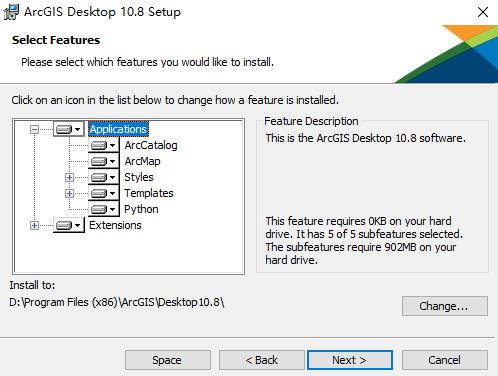This screenshot has width=498, height=376.
Task: Click the Space button
Action: coord(168,360)
